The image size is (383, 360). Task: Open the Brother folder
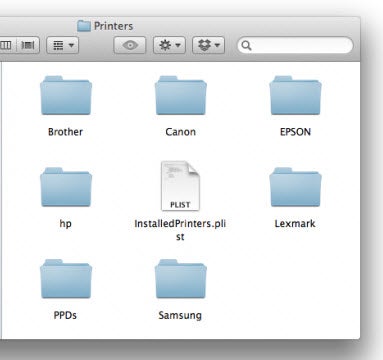click(66, 96)
